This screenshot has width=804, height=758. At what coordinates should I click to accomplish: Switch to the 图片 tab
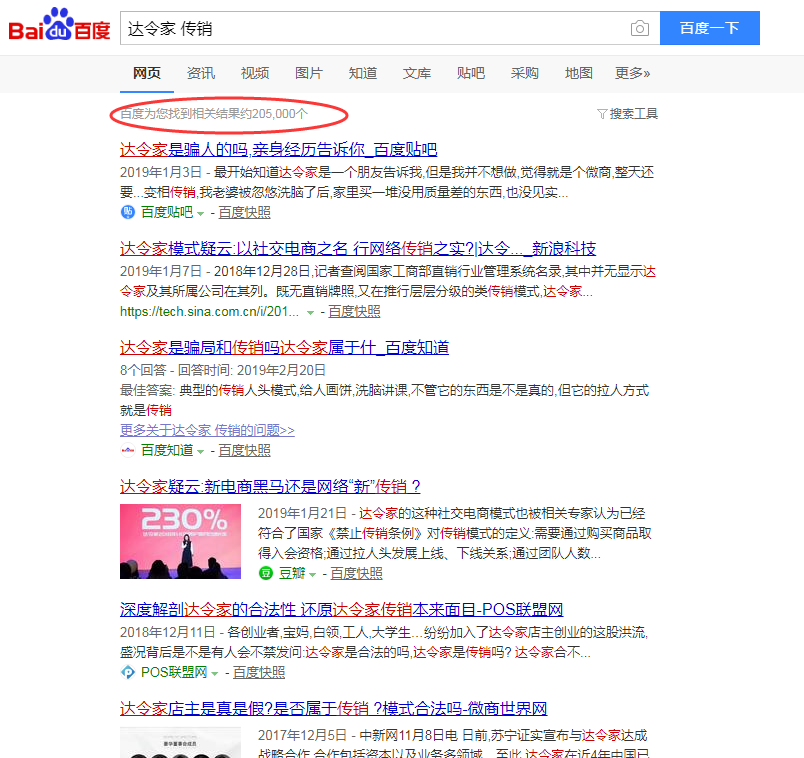[309, 73]
